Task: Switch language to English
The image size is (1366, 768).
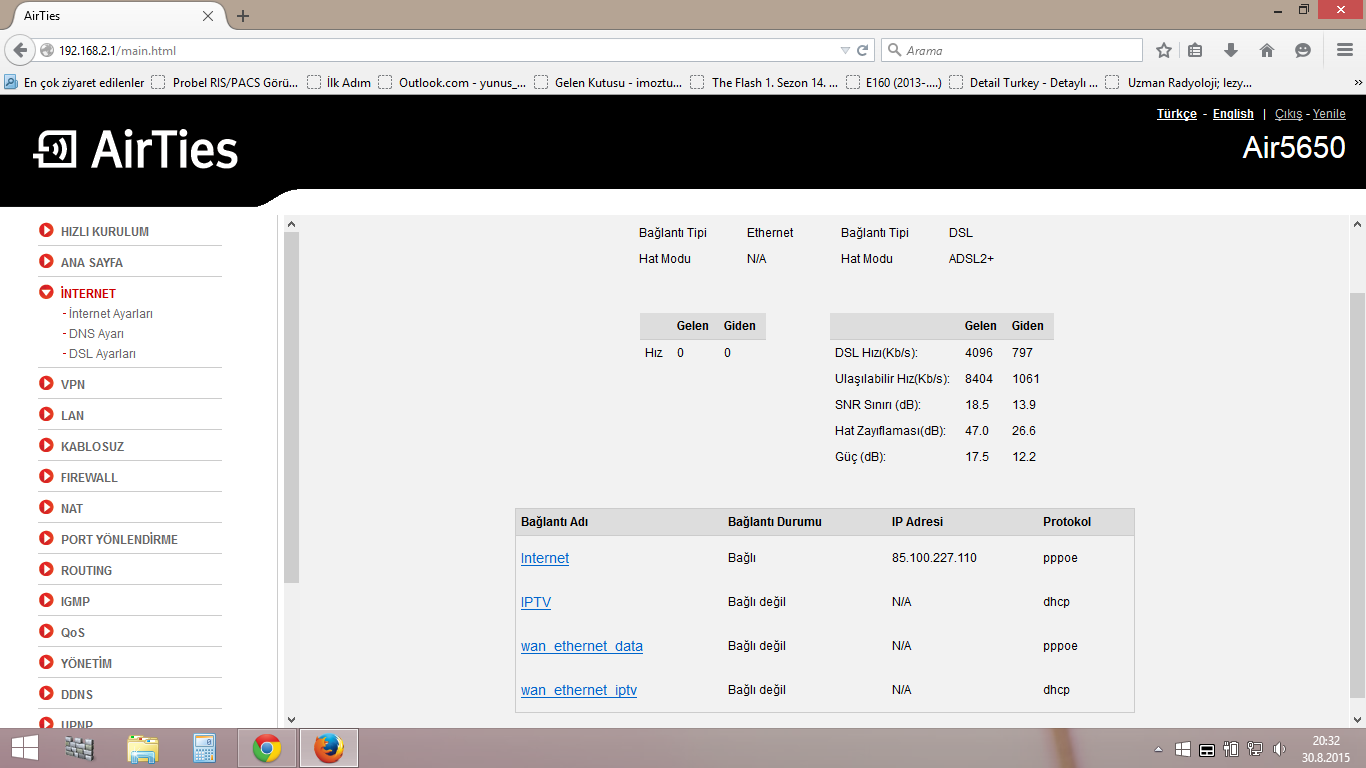Action: 1233,114
